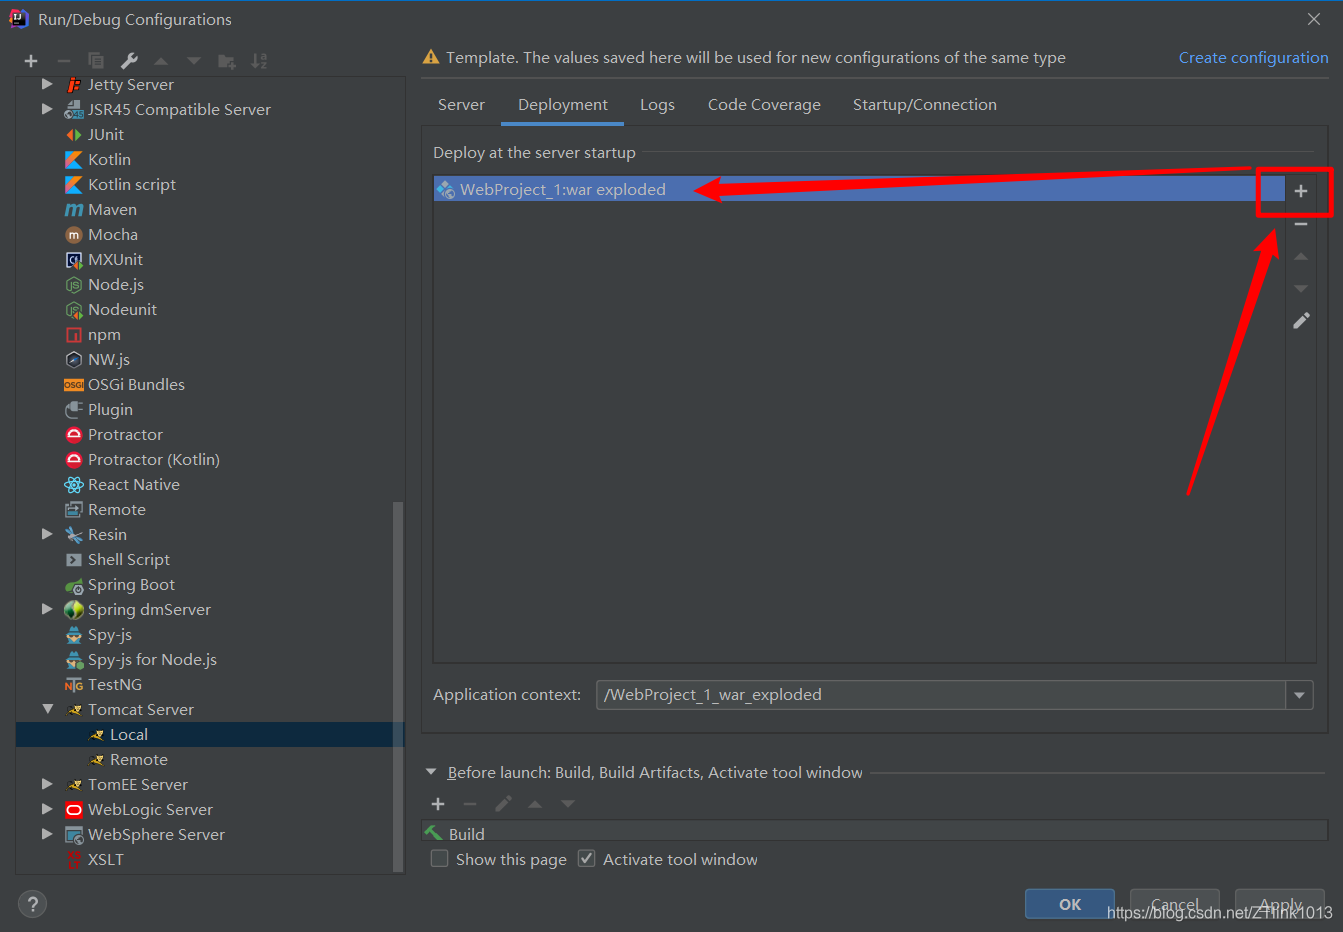Click the move into new folder icon
Image resolution: width=1343 pixels, height=932 pixels.
(227, 61)
